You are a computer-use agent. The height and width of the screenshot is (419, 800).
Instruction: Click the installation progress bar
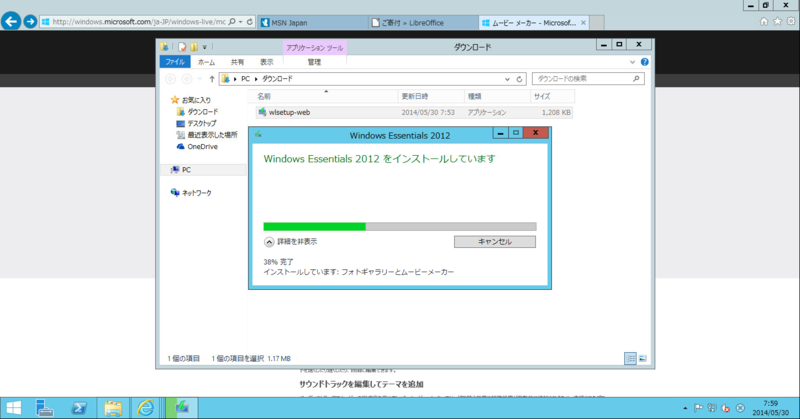click(x=399, y=227)
